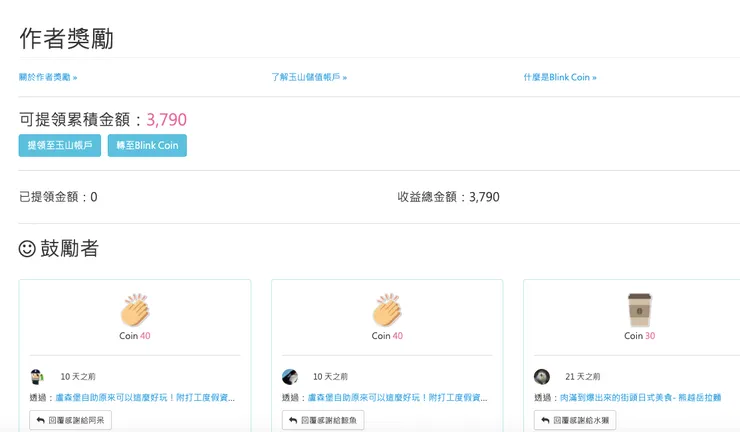Viewport: 740px width, 432px height.
Task: Click the 21 天之前 timestamp
Action: click(583, 376)
